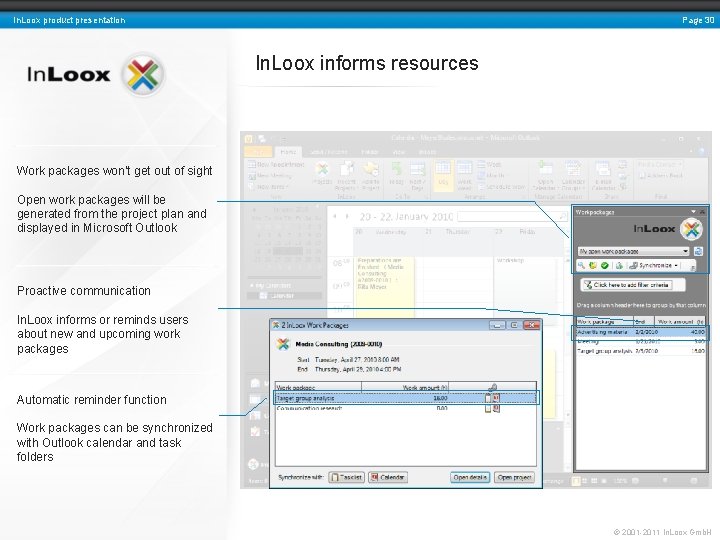Select the 'Communication research' row in dialog
The image size is (720, 540).
click(405, 408)
